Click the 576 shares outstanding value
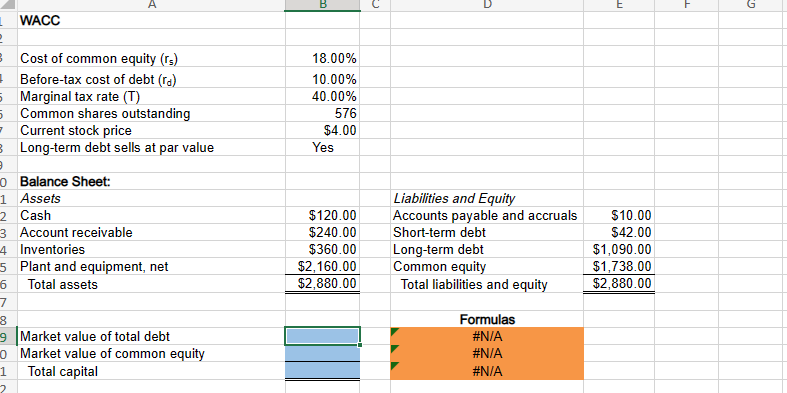 point(323,113)
